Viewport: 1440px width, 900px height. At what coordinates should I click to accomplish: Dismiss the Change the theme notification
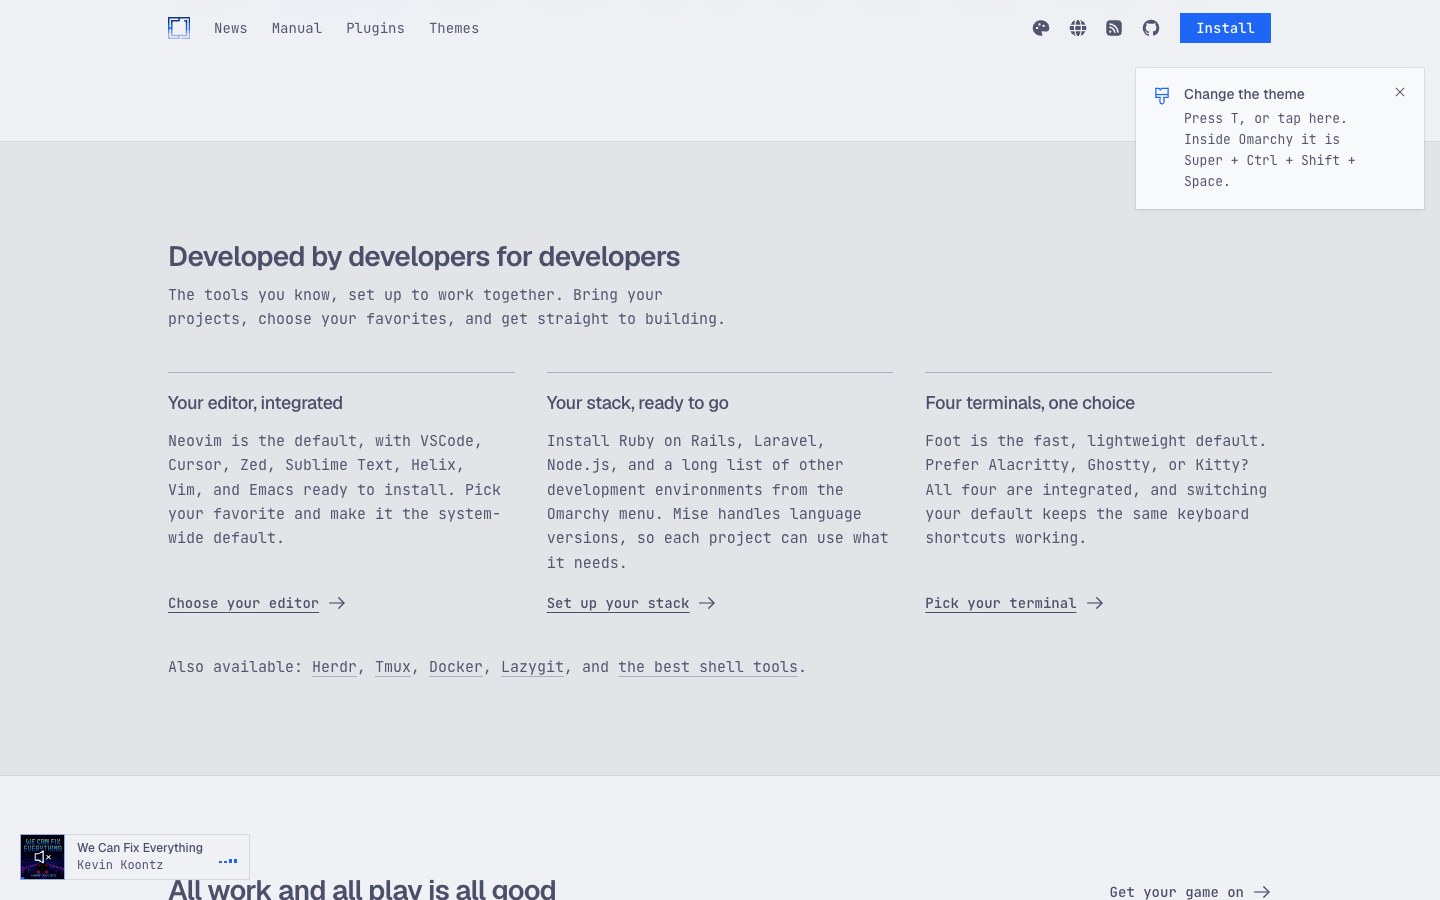(x=1400, y=92)
